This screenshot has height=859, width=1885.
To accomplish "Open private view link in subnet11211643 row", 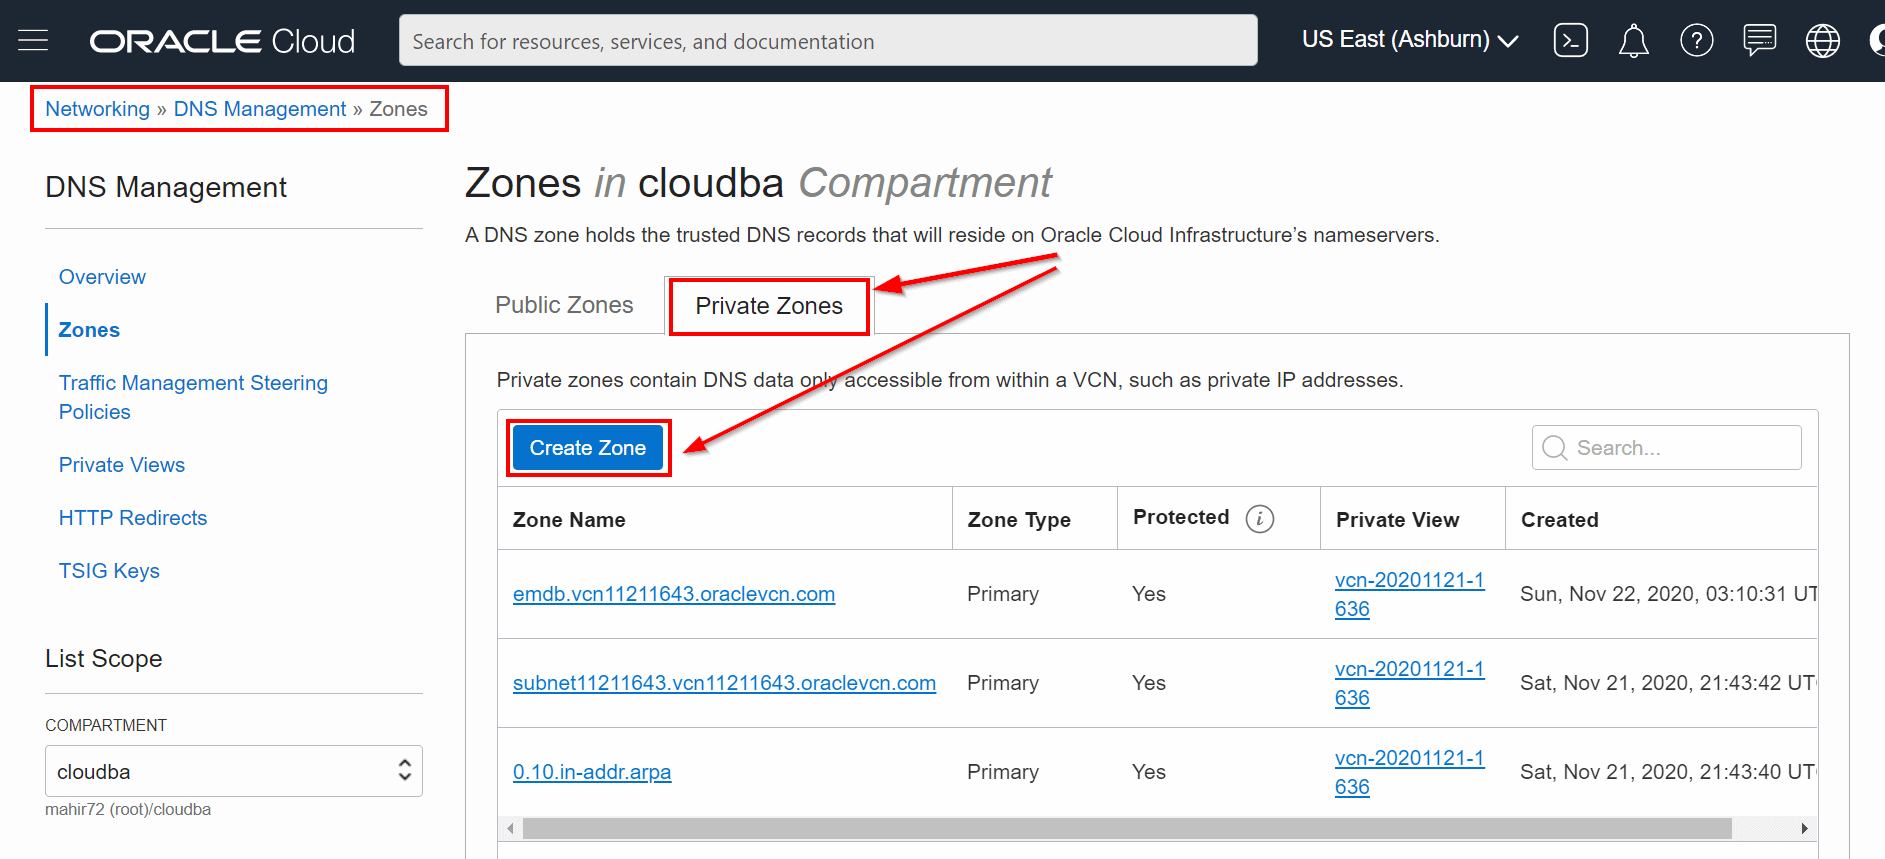I will pyautogui.click(x=1409, y=683).
